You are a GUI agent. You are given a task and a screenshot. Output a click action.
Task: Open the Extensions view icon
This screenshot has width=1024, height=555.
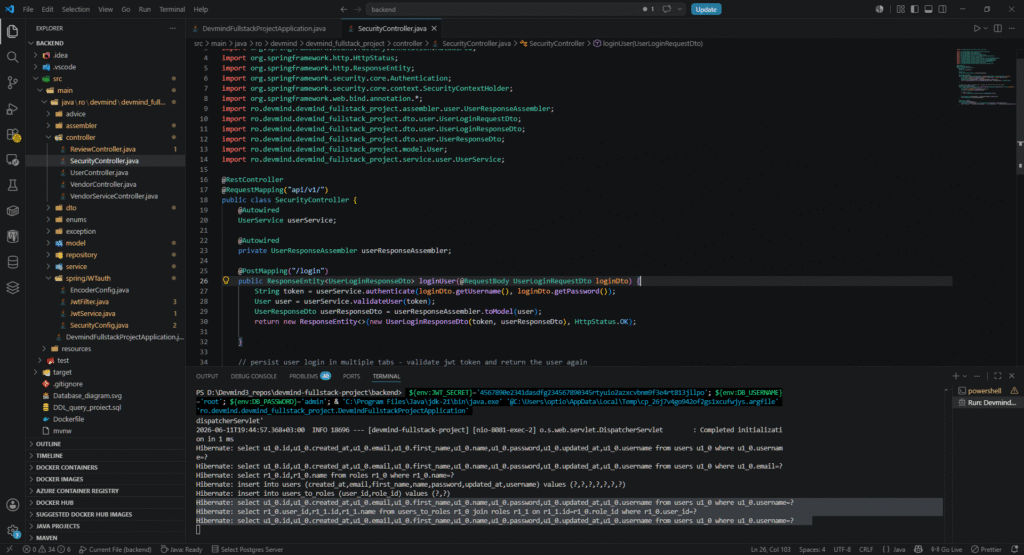pyautogui.click(x=12, y=135)
